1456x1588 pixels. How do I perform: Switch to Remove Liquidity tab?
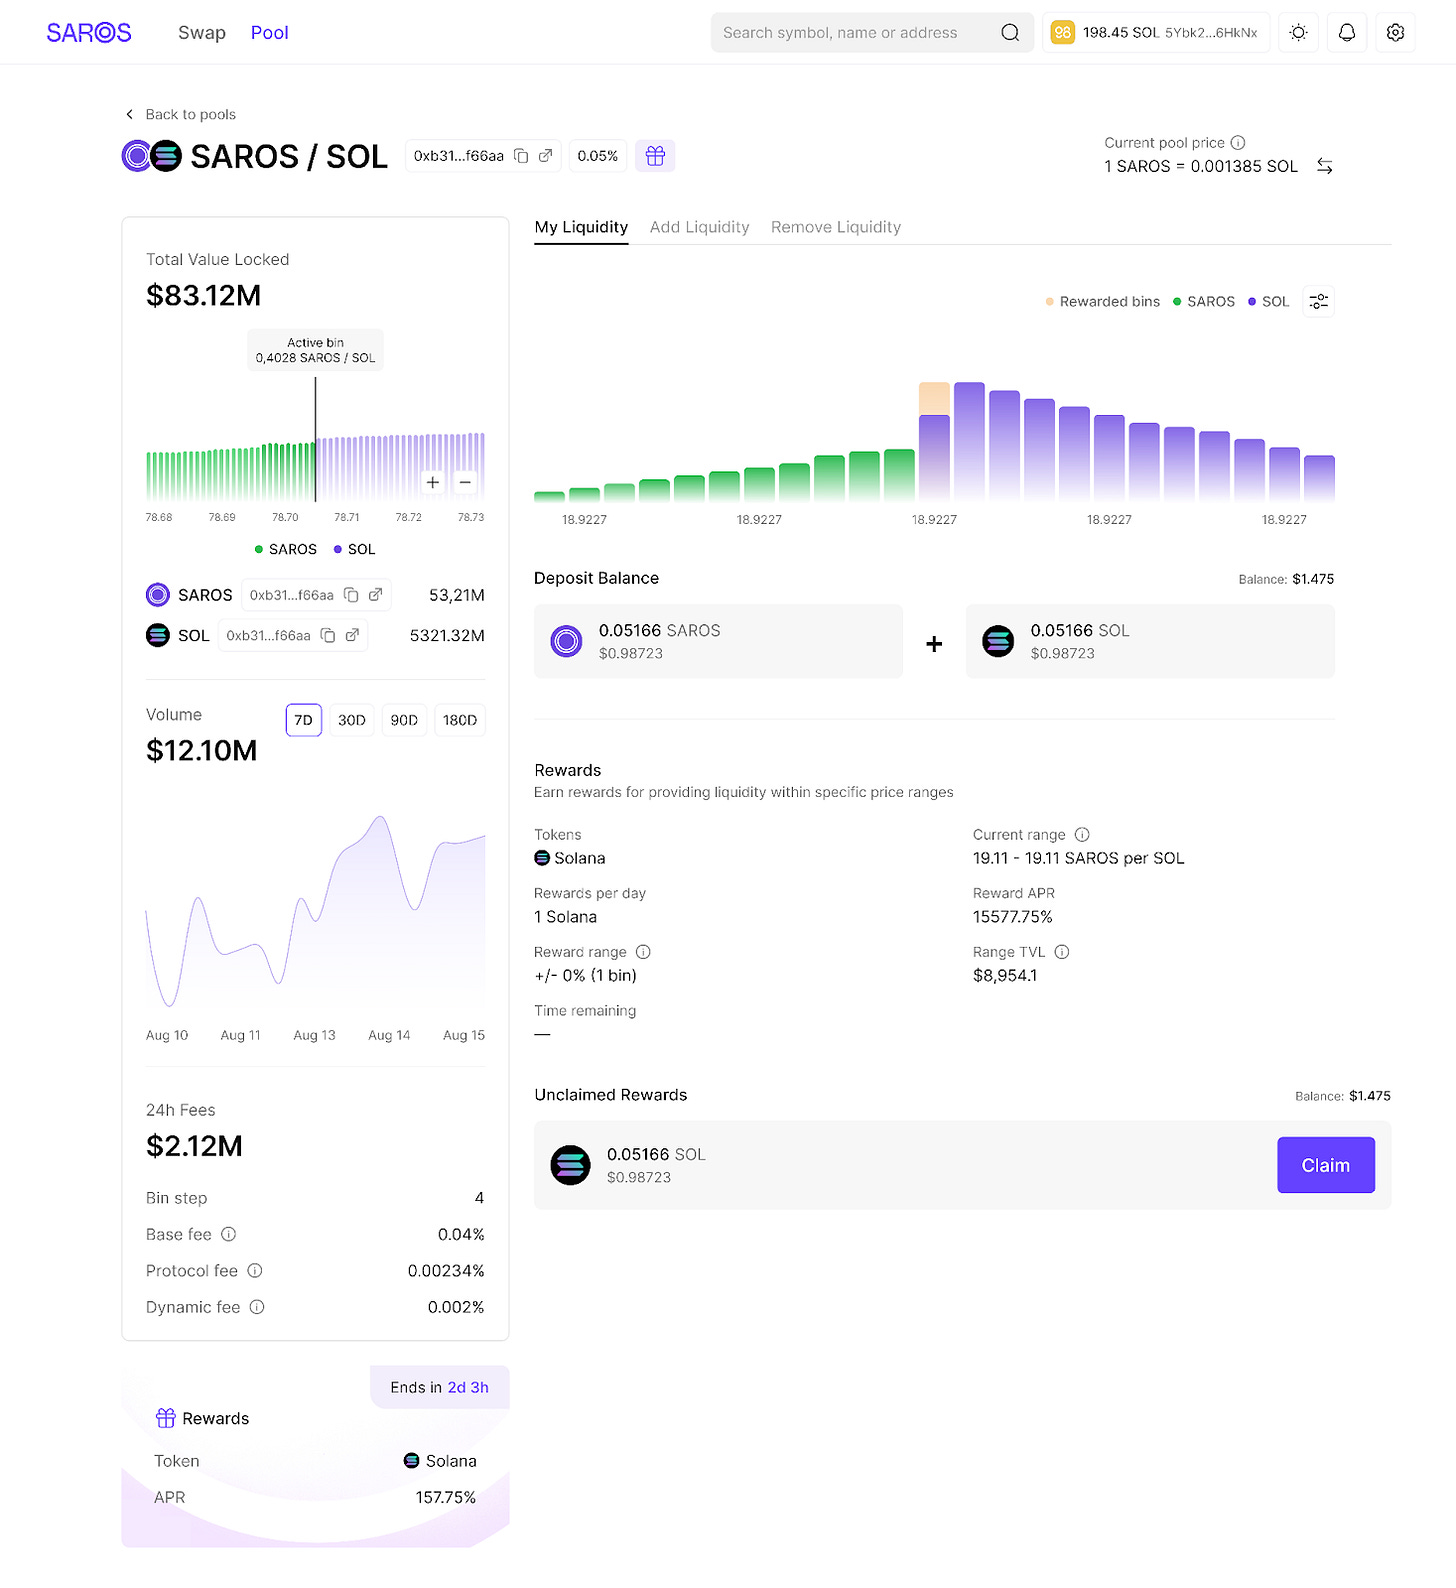(836, 227)
